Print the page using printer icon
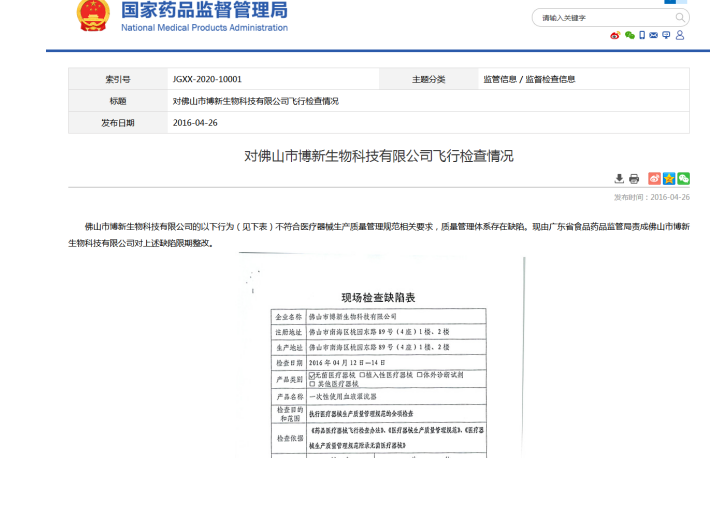 pos(634,178)
